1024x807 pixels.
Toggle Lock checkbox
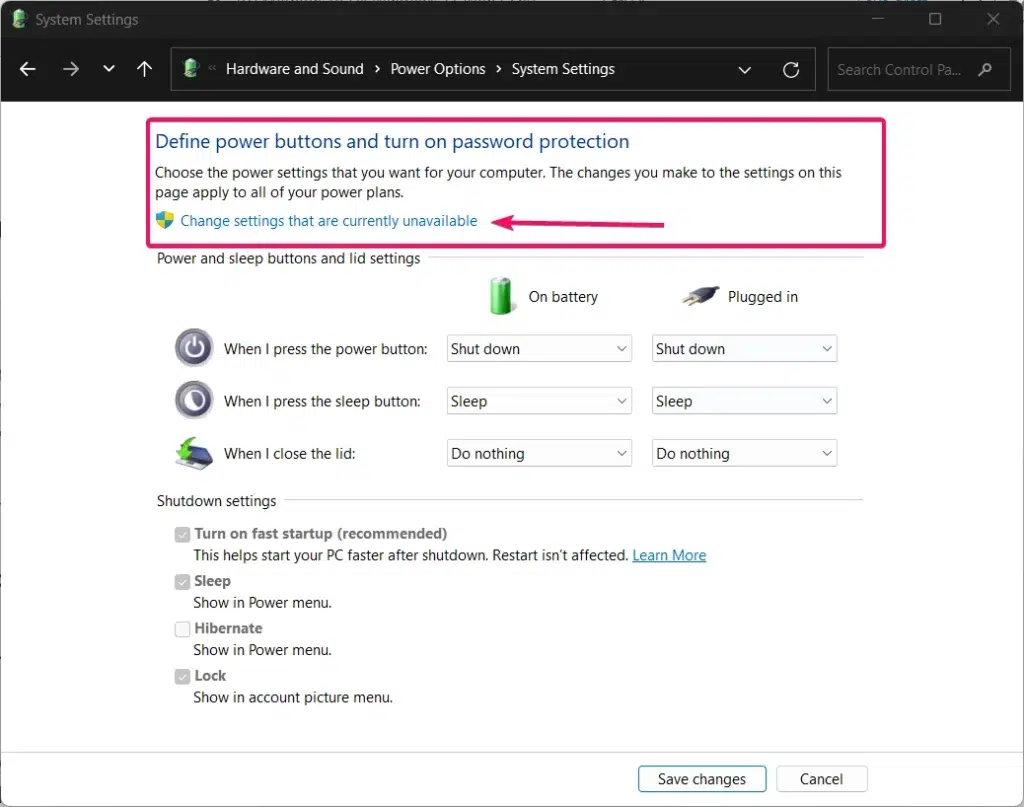click(x=182, y=676)
